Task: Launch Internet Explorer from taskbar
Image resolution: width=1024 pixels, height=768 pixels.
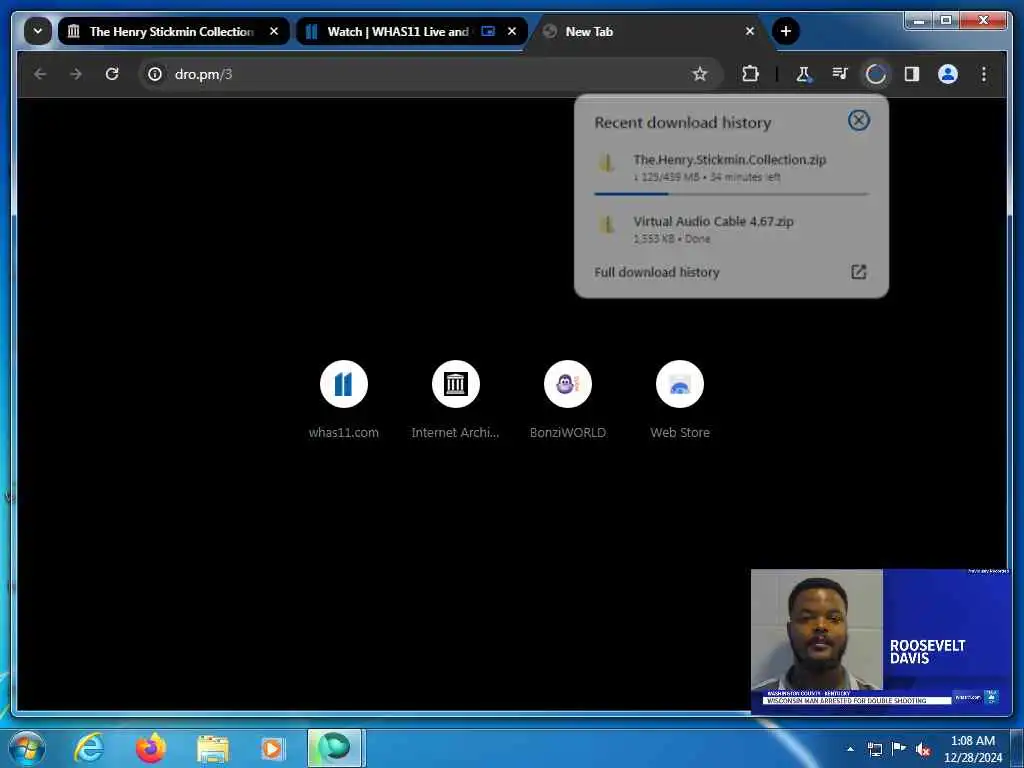Action: click(89, 748)
